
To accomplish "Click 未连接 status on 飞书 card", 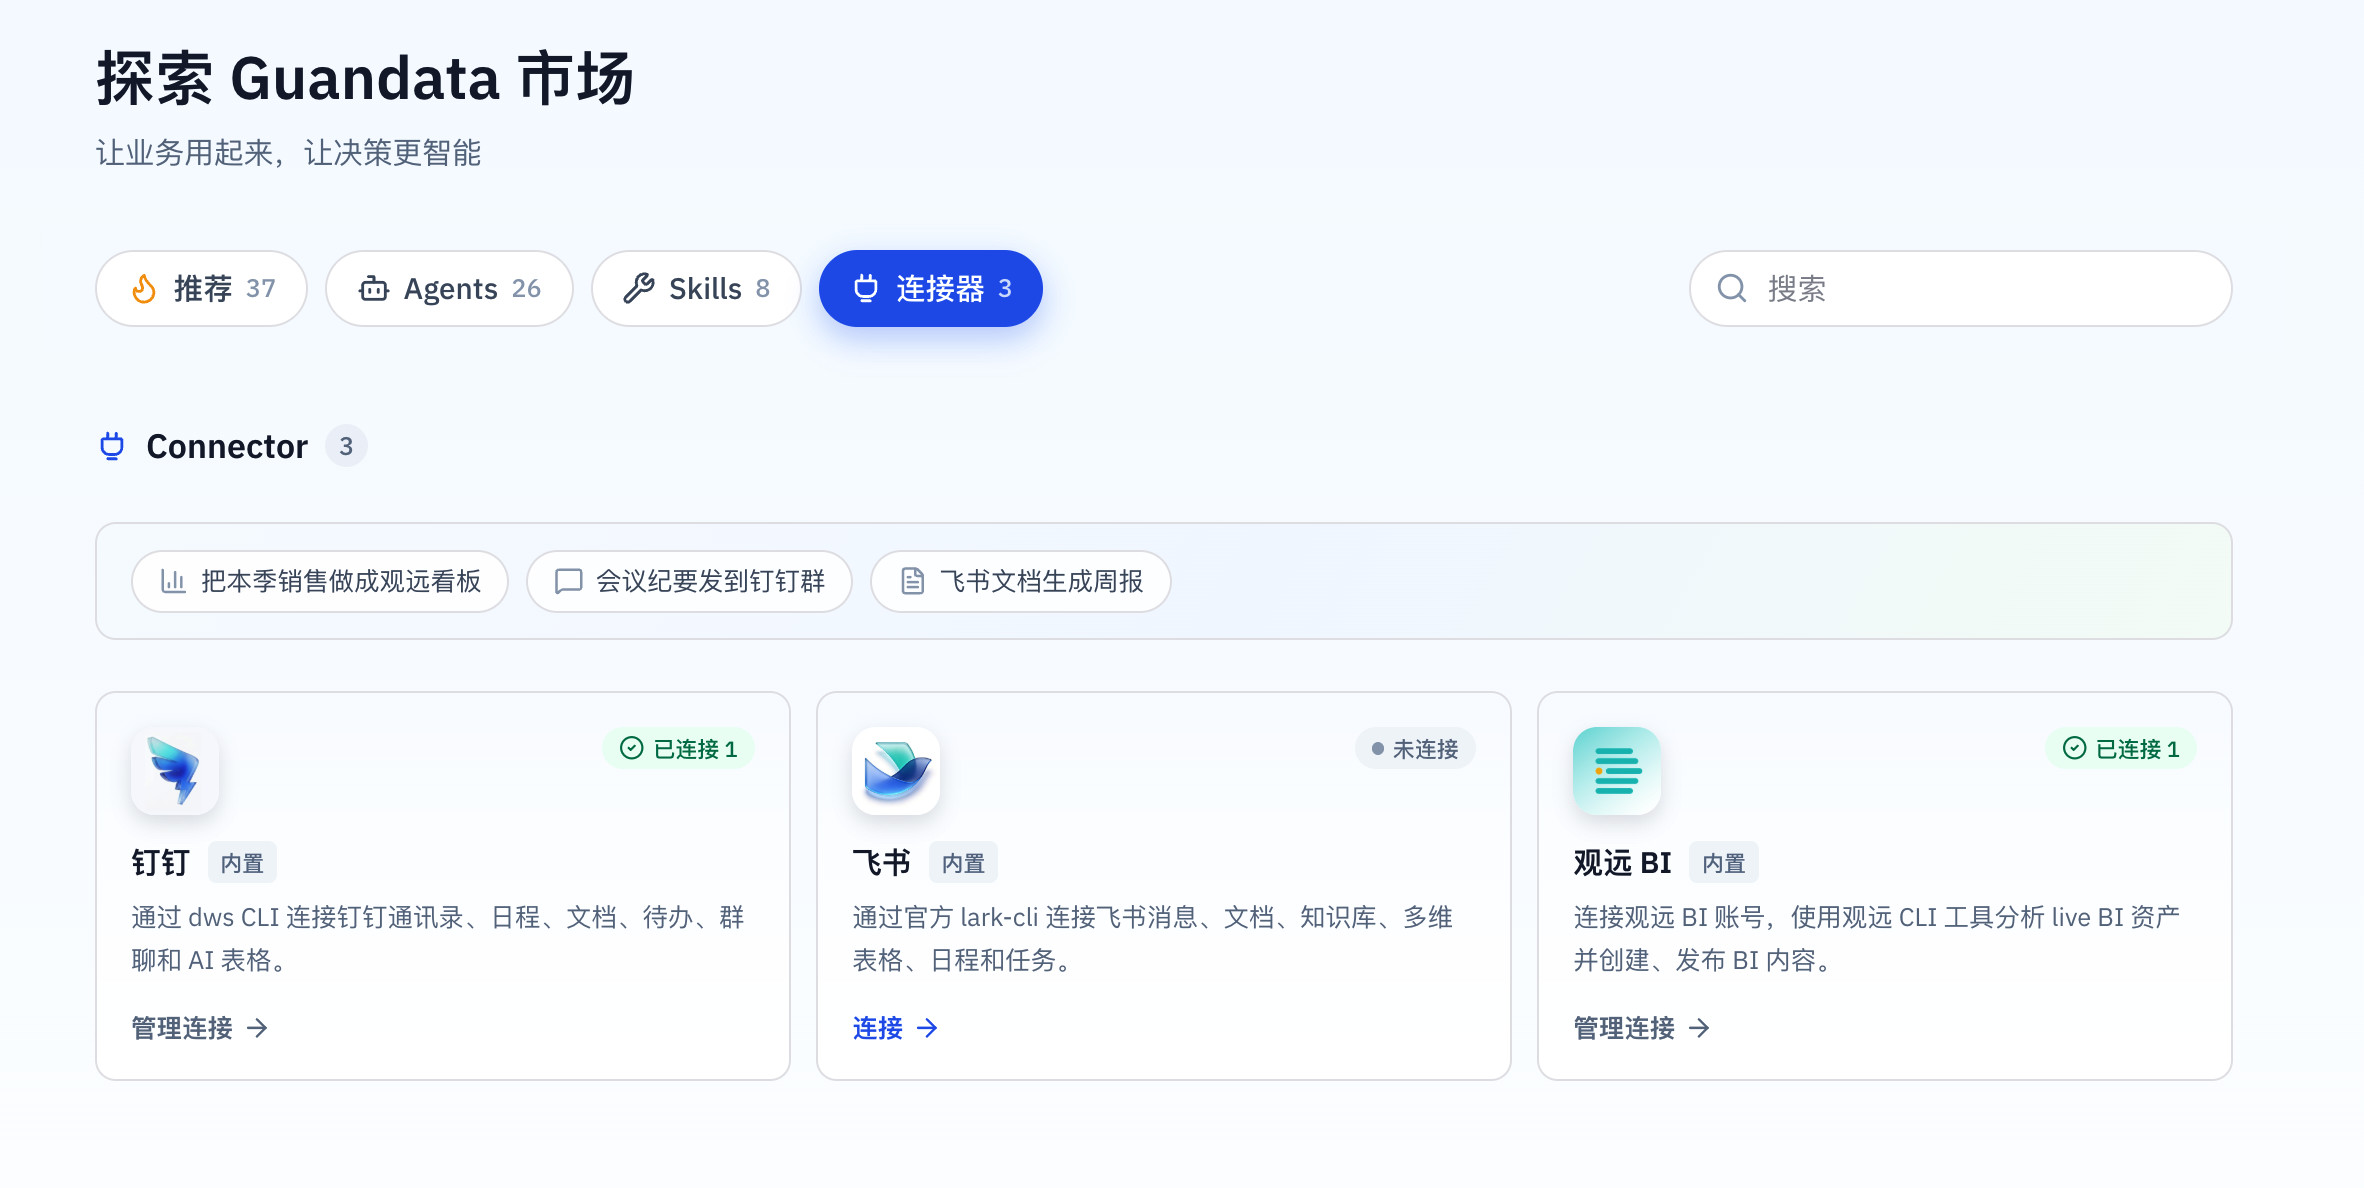I will tap(1415, 748).
